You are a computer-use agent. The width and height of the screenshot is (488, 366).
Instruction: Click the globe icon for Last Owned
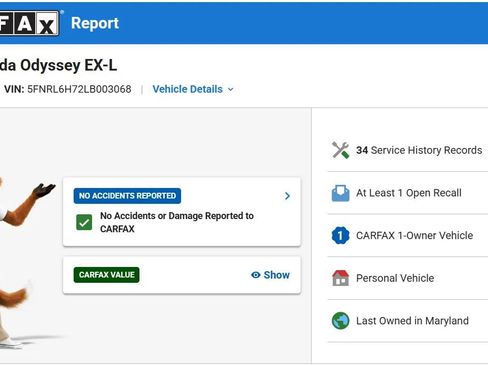tap(340, 321)
